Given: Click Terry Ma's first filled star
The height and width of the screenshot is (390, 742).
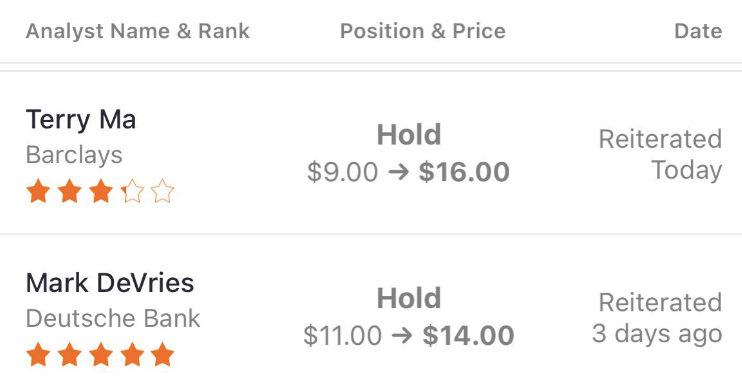Looking at the screenshot, I should [x=38, y=191].
